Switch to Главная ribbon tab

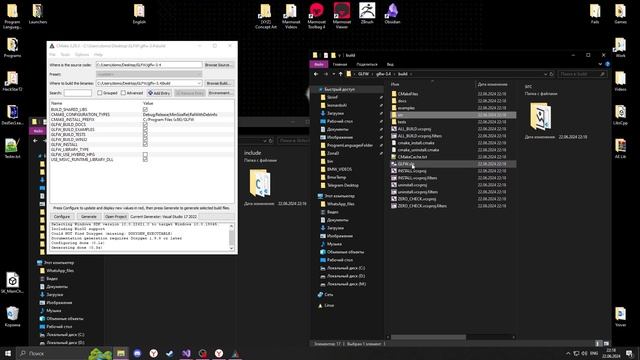[x=340, y=64]
